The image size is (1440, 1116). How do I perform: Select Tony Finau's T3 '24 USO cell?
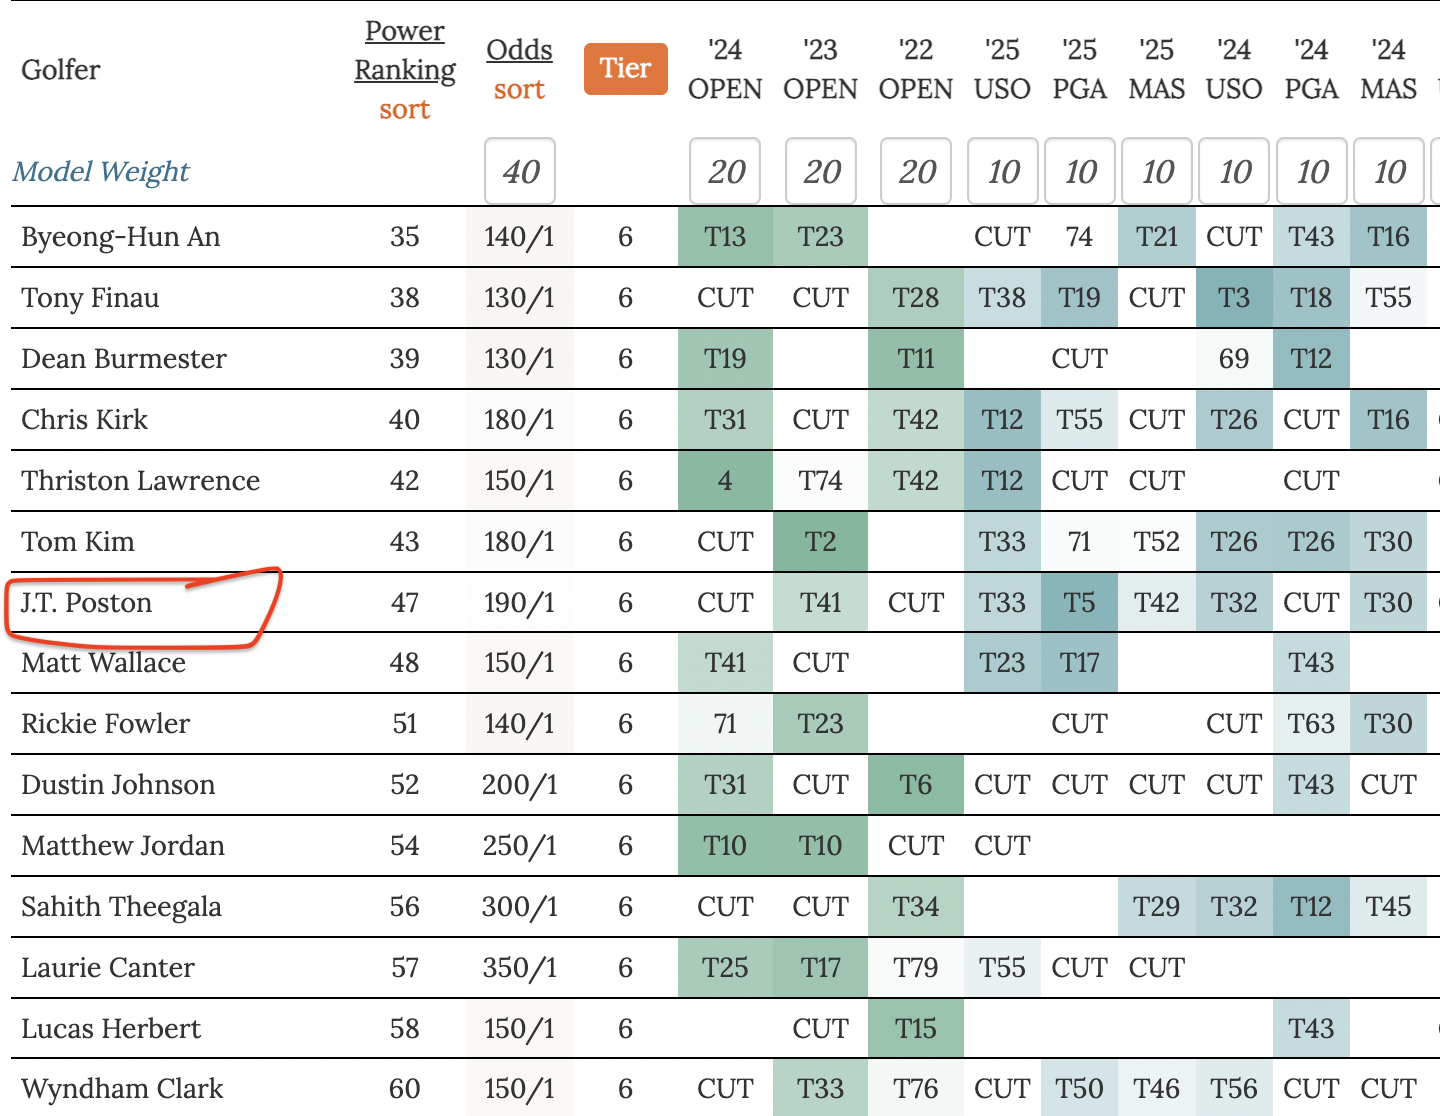[x=1234, y=298]
